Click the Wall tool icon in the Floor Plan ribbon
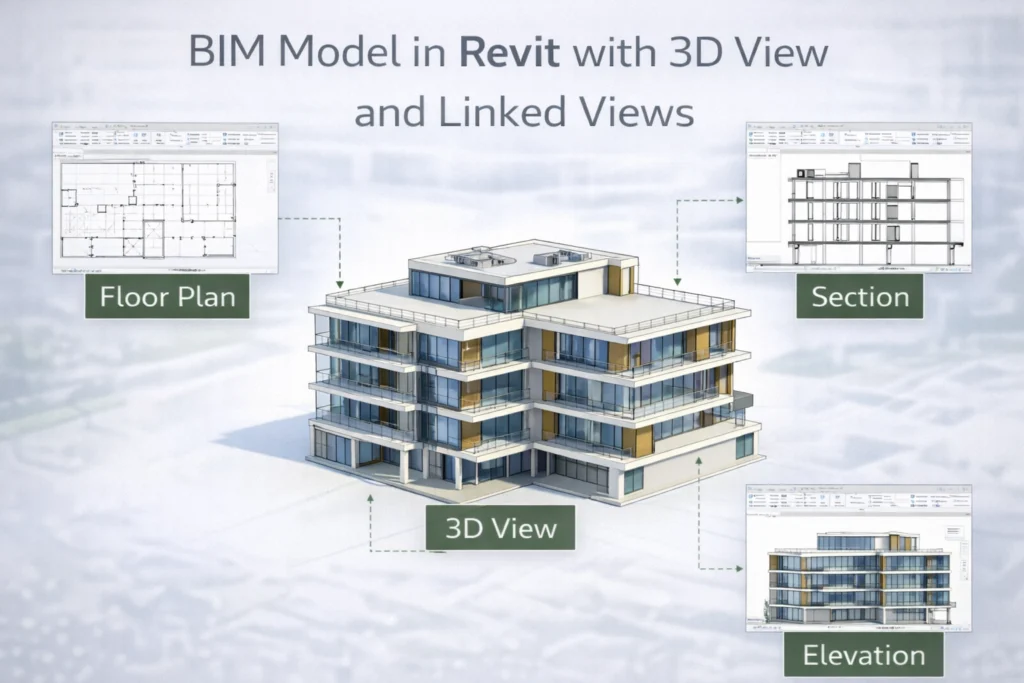Viewport: 1024px width, 683px height. (x=62, y=136)
